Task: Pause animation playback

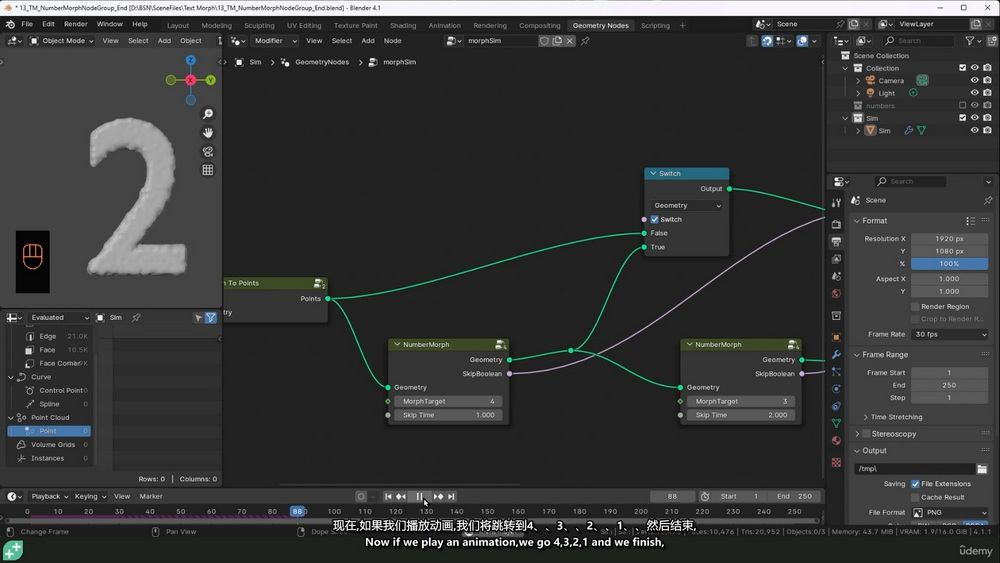Action: coord(419,497)
